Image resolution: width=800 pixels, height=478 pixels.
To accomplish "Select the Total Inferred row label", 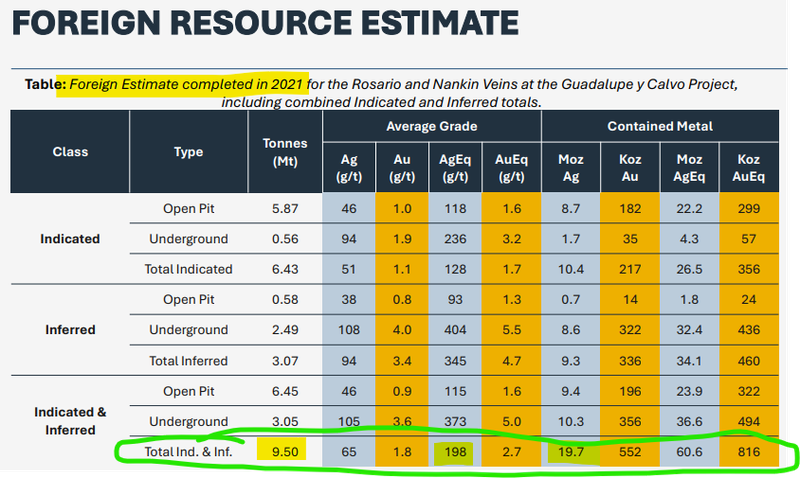I will (x=188, y=359).
